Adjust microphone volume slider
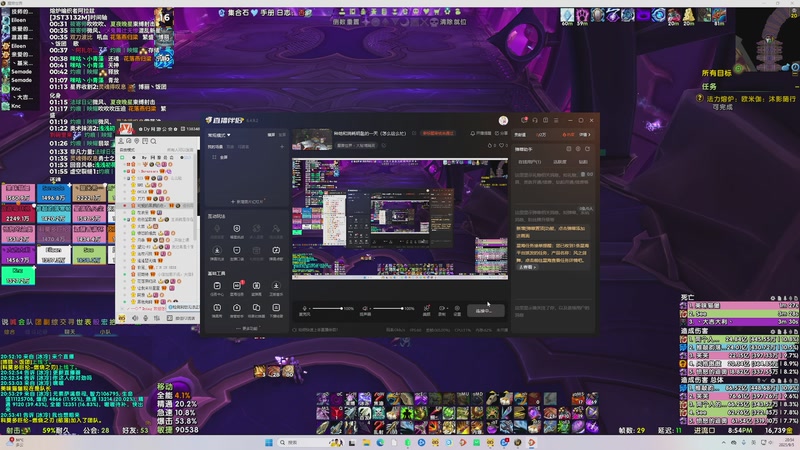This screenshot has width=800, height=450. point(327,308)
